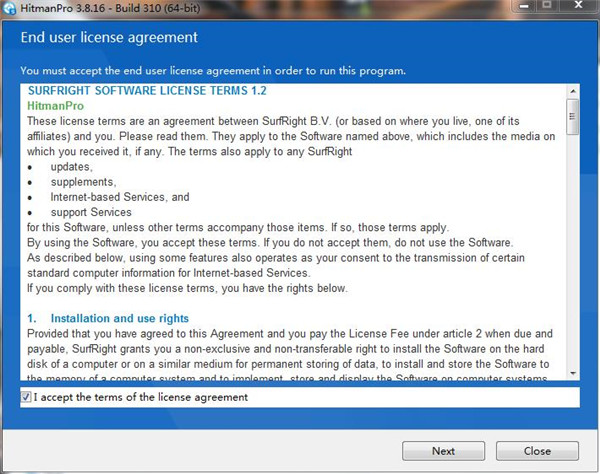Click the 'End user license agreement' title

click(109, 37)
